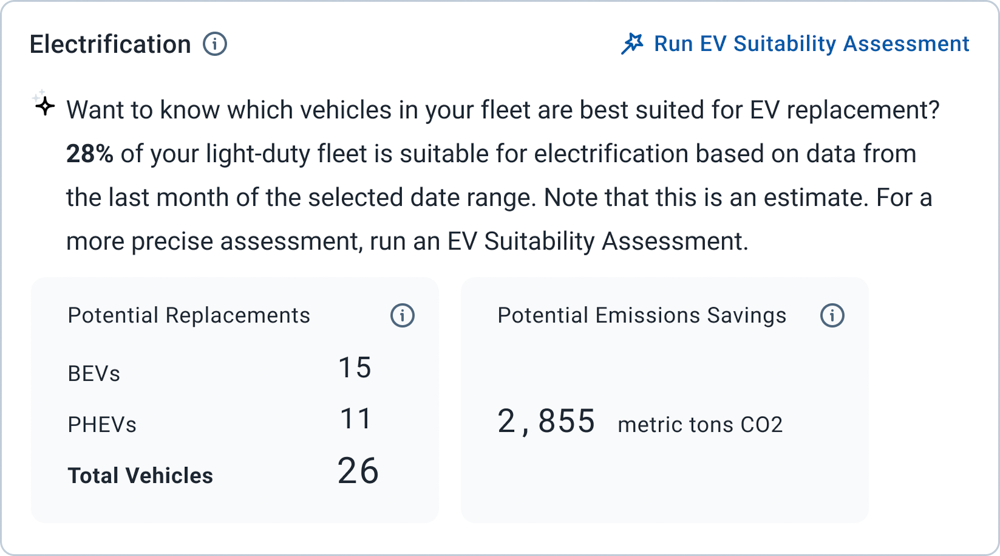Click the total count of 26
1000x556 pixels.
pyautogui.click(x=358, y=471)
